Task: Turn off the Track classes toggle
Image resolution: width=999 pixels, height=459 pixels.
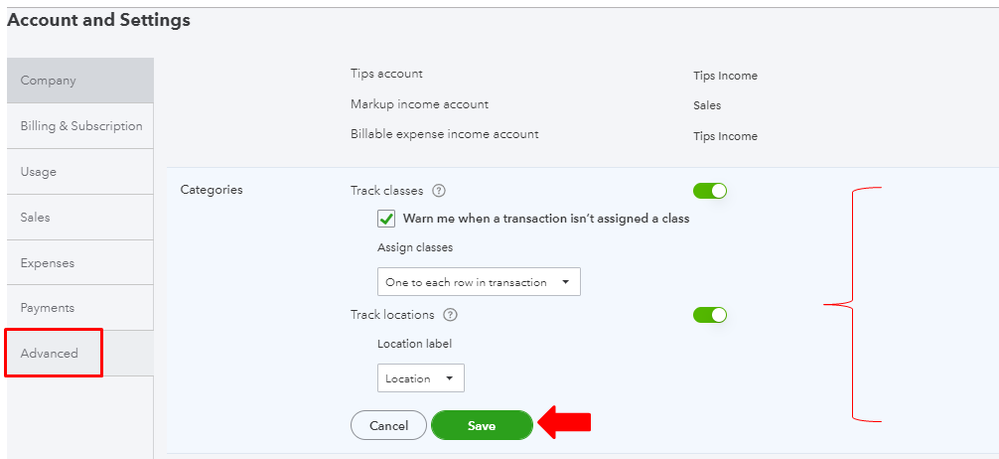Action: pyautogui.click(x=709, y=190)
